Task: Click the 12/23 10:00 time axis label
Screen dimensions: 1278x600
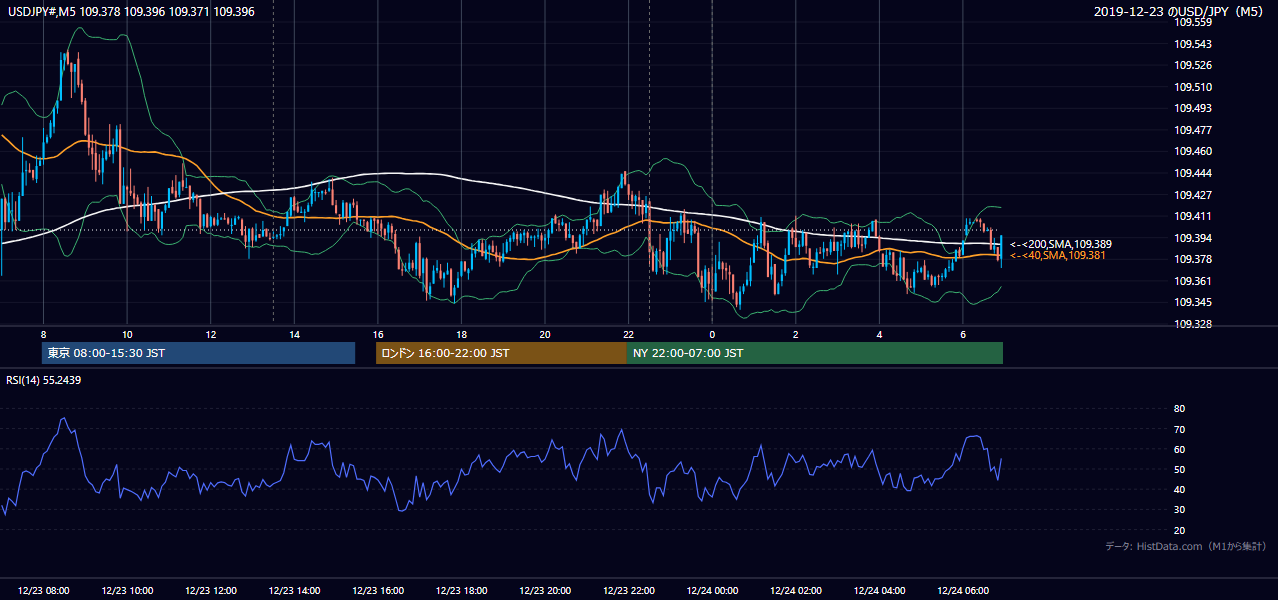Action: tap(127, 591)
